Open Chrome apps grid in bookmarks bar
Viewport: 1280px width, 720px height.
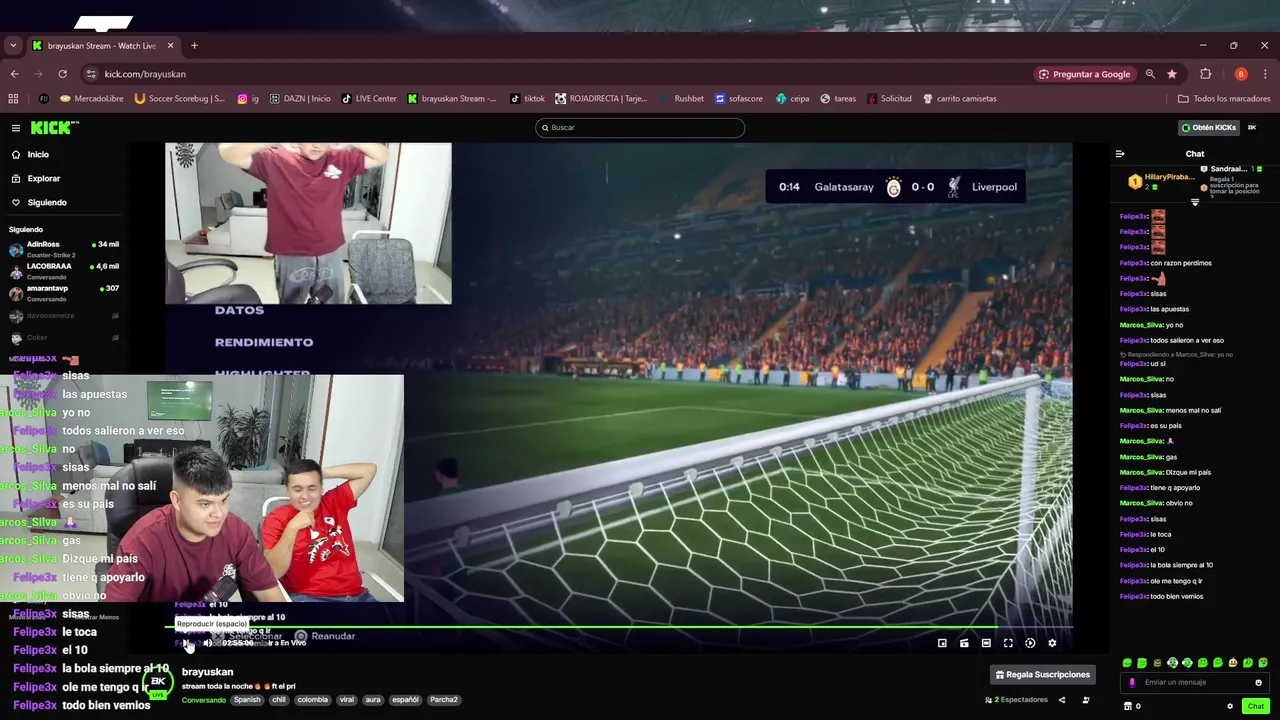click(x=13, y=98)
